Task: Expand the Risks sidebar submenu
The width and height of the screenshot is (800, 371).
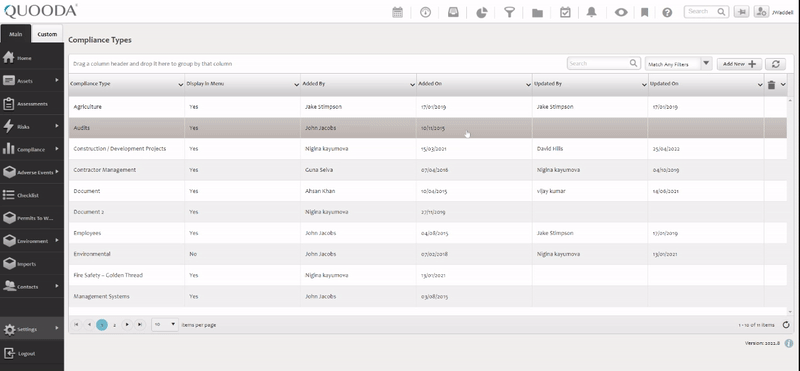Action: (x=57, y=126)
